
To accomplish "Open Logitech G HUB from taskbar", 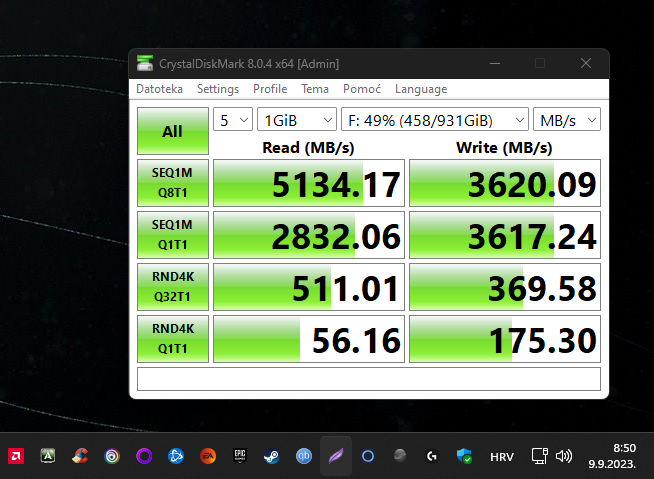I will click(x=432, y=456).
